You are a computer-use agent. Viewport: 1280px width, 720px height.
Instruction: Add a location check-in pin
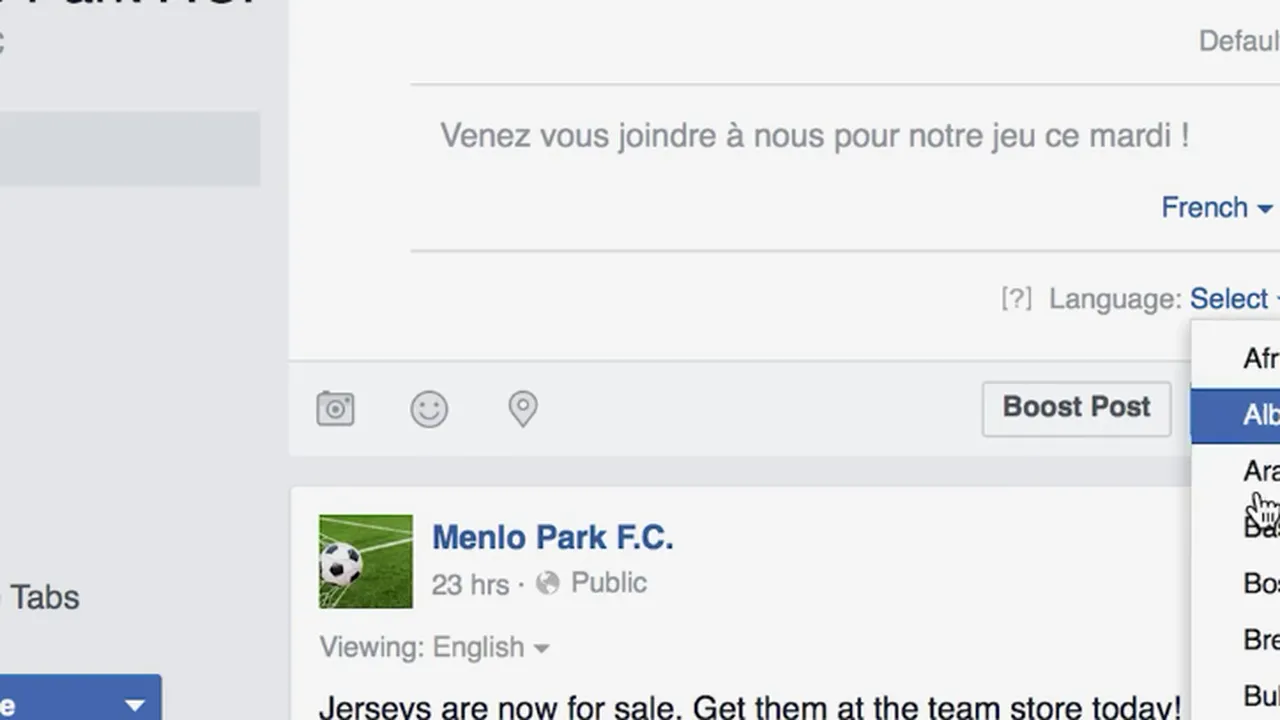(522, 408)
